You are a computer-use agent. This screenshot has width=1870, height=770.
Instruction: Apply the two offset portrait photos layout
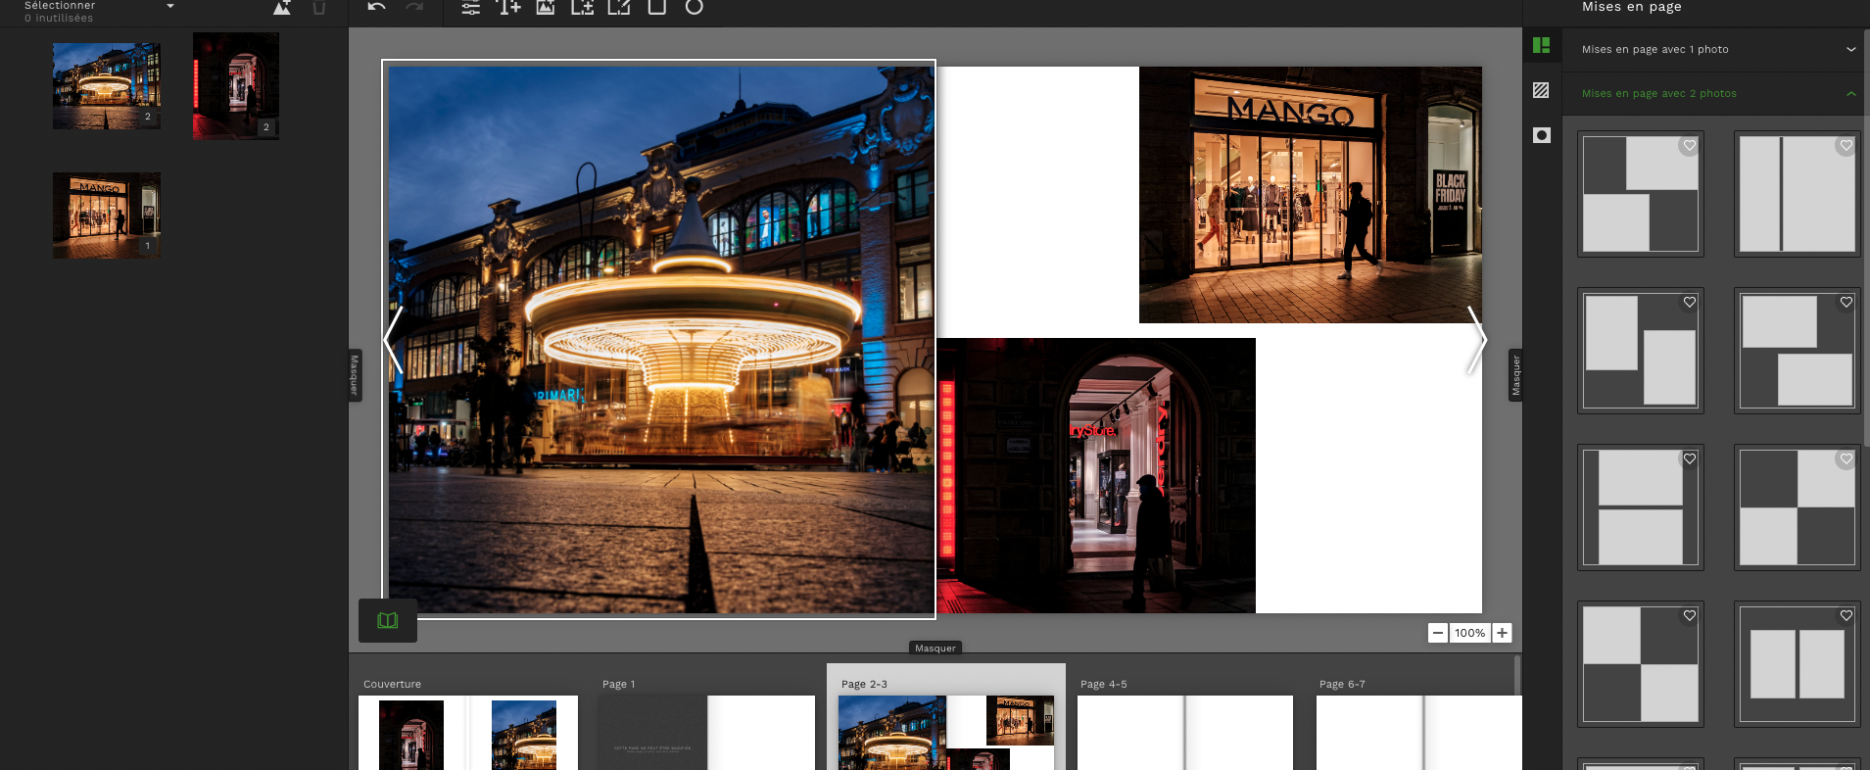1640,350
